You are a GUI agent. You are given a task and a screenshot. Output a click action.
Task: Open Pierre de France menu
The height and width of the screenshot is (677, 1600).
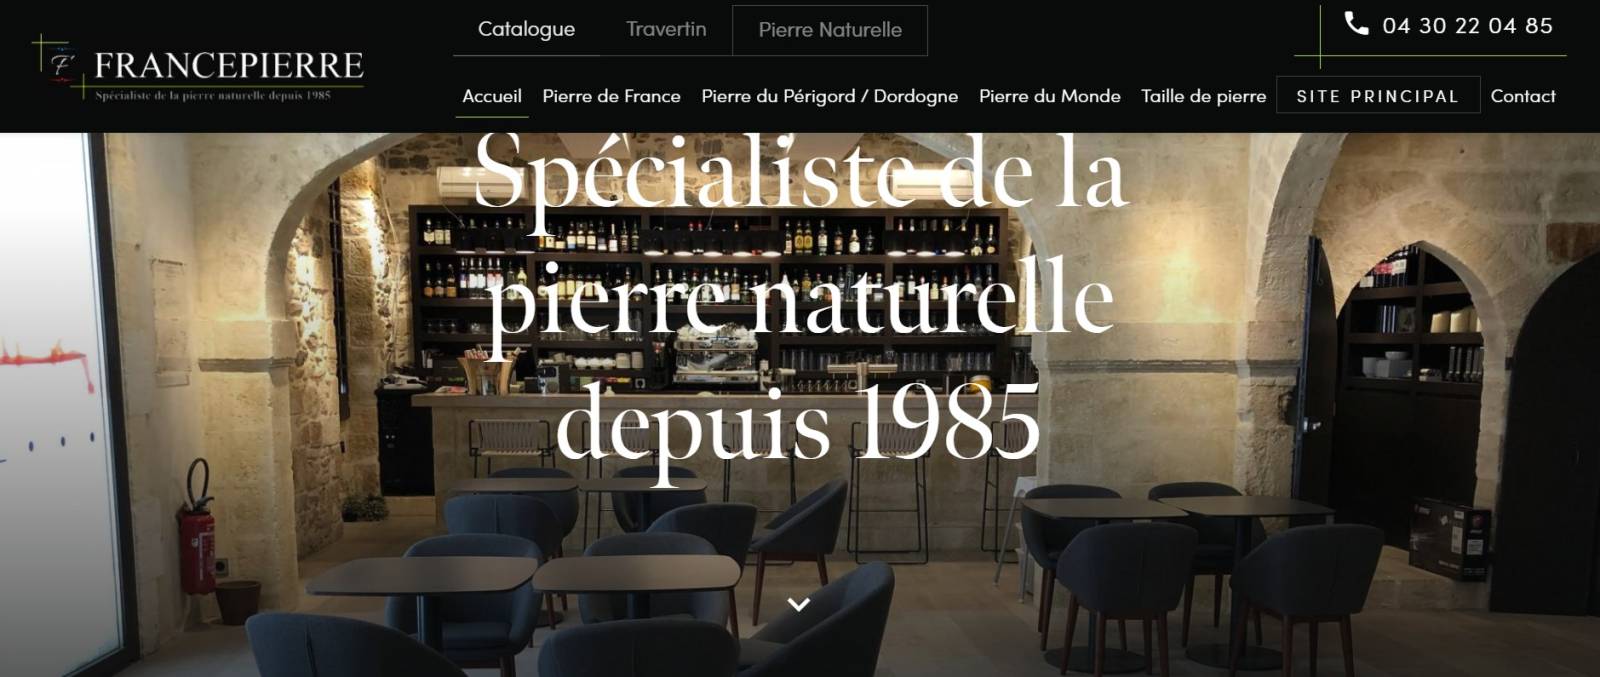coord(611,96)
